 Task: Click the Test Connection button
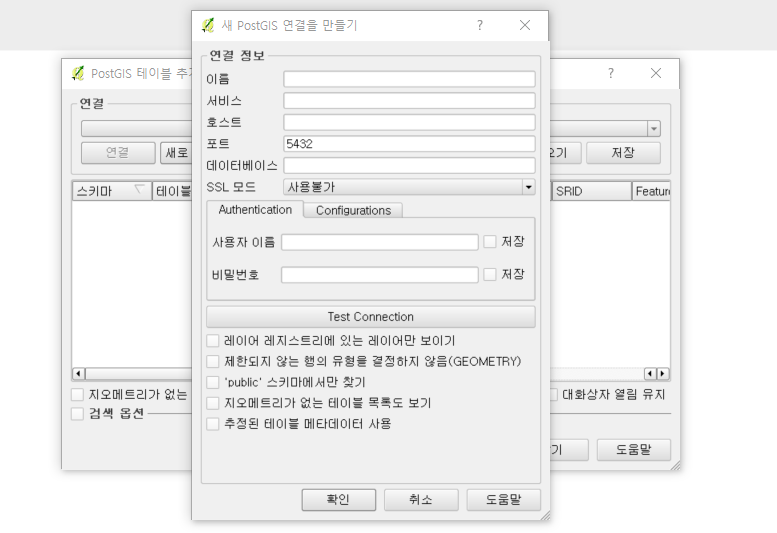point(371,317)
